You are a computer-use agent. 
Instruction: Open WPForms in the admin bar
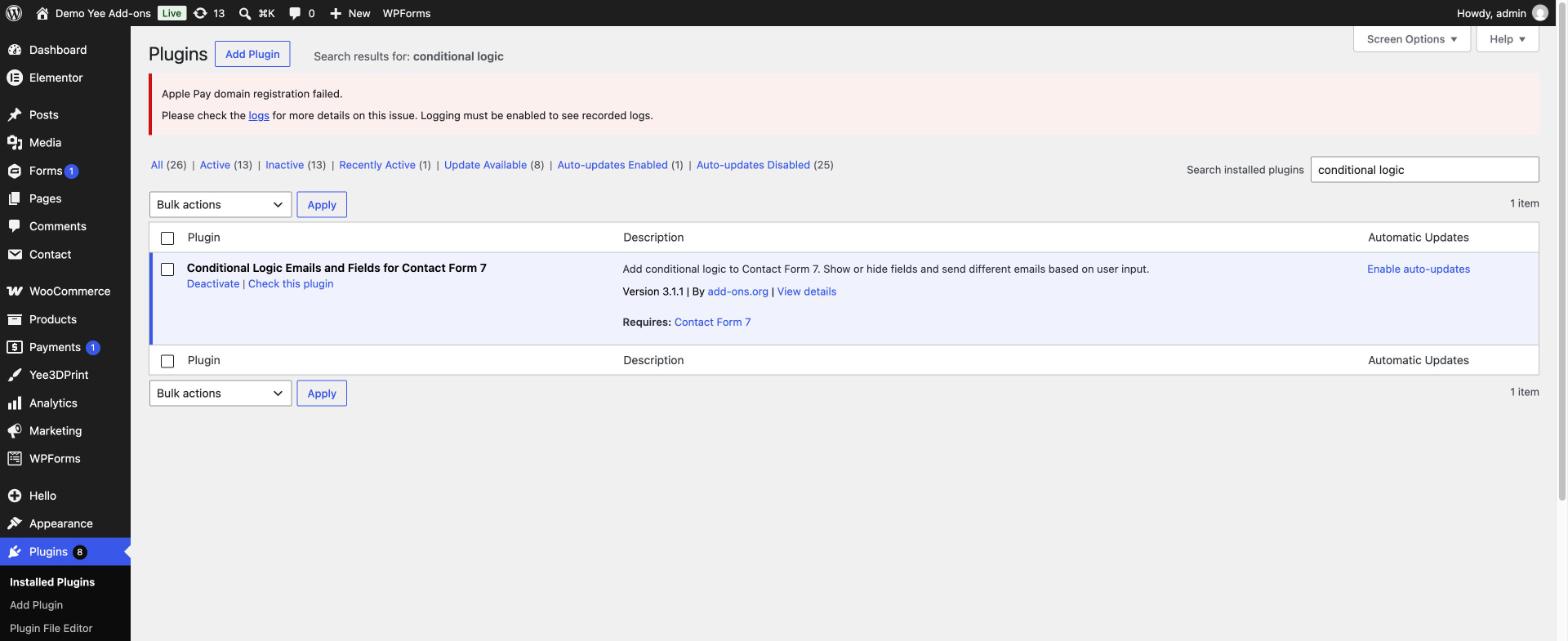(x=406, y=13)
